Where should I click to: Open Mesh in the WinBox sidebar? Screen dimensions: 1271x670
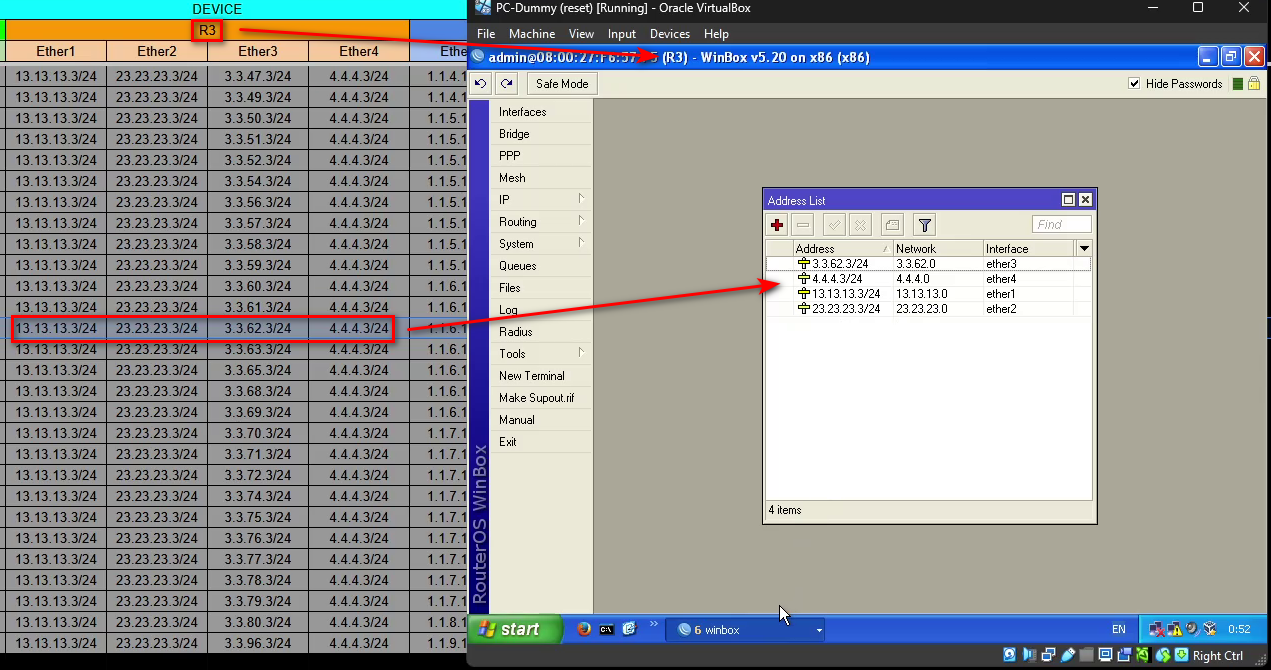(x=542, y=178)
